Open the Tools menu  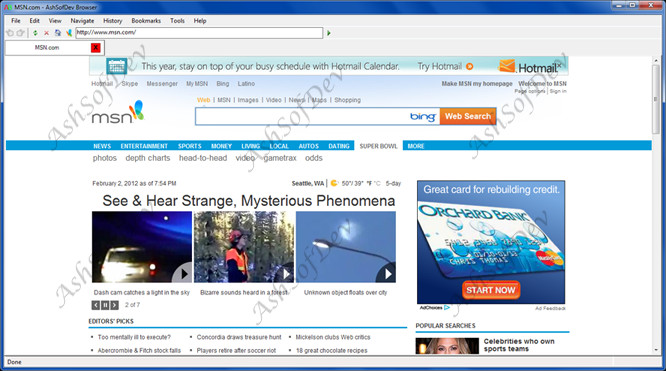coord(177,20)
